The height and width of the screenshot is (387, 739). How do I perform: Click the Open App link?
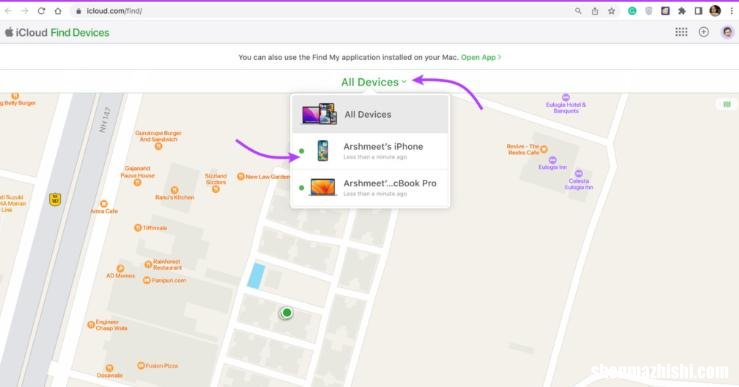481,57
